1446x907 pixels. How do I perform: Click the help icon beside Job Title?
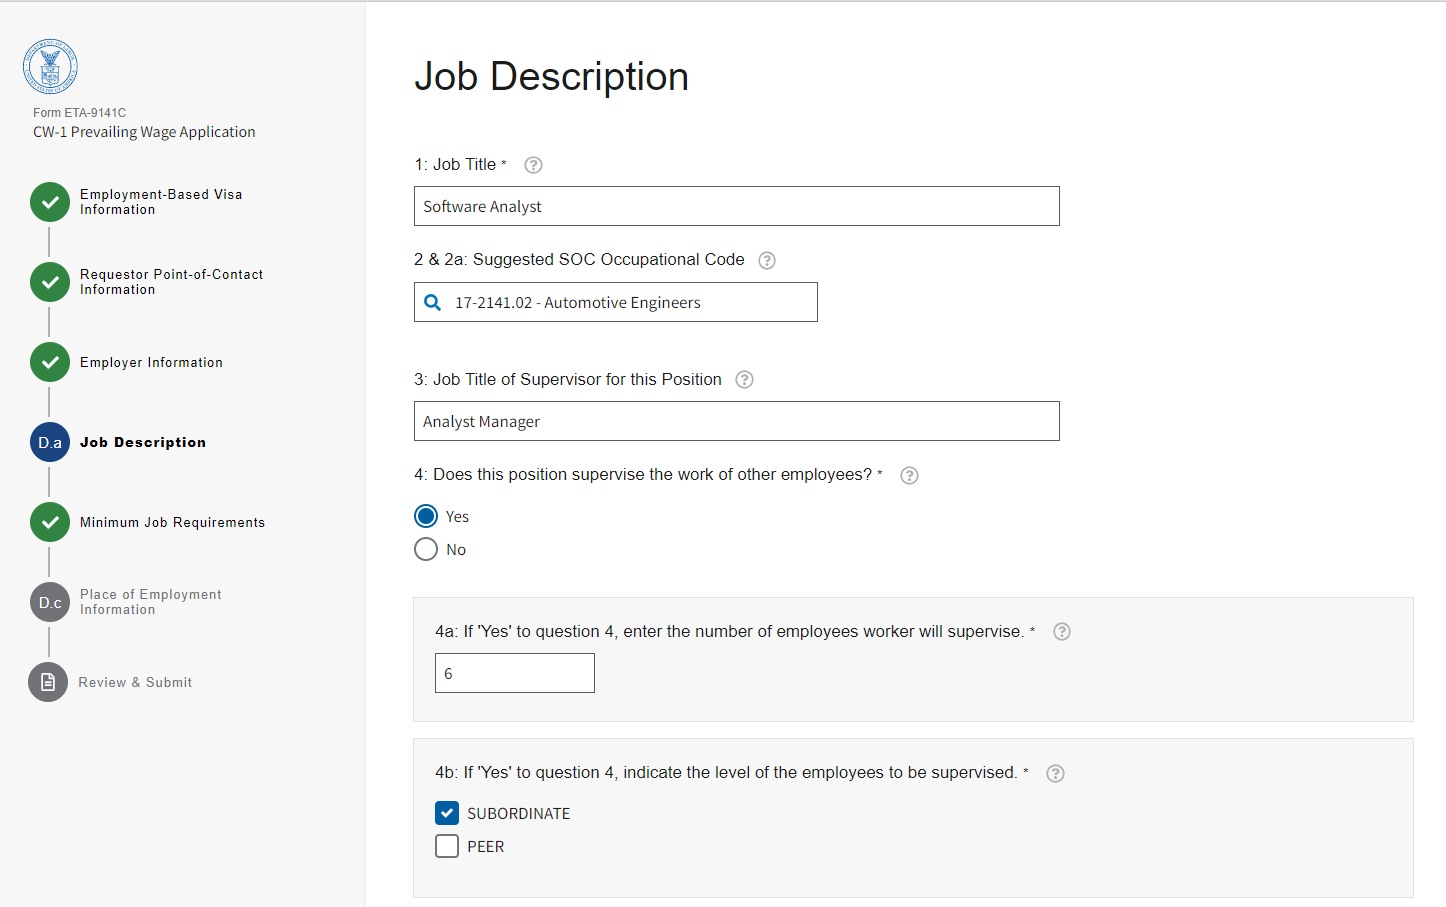534,165
